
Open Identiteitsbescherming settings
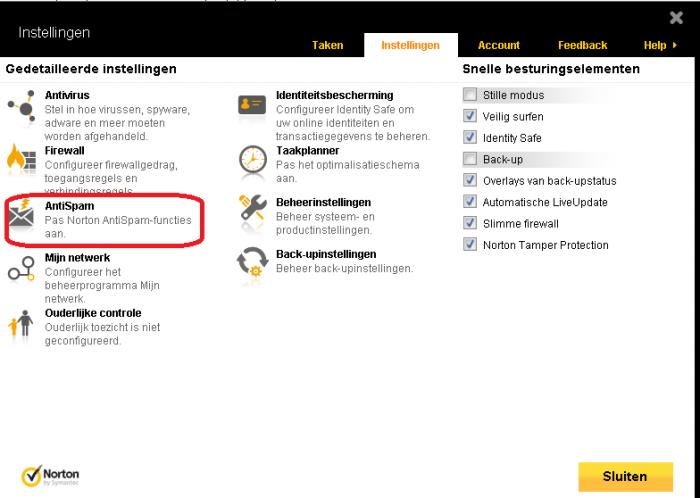pos(334,95)
